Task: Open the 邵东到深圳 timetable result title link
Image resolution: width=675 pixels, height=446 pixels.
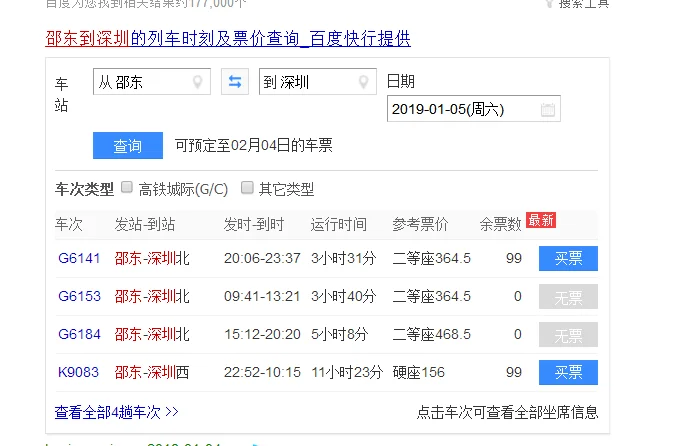Action: coord(228,38)
